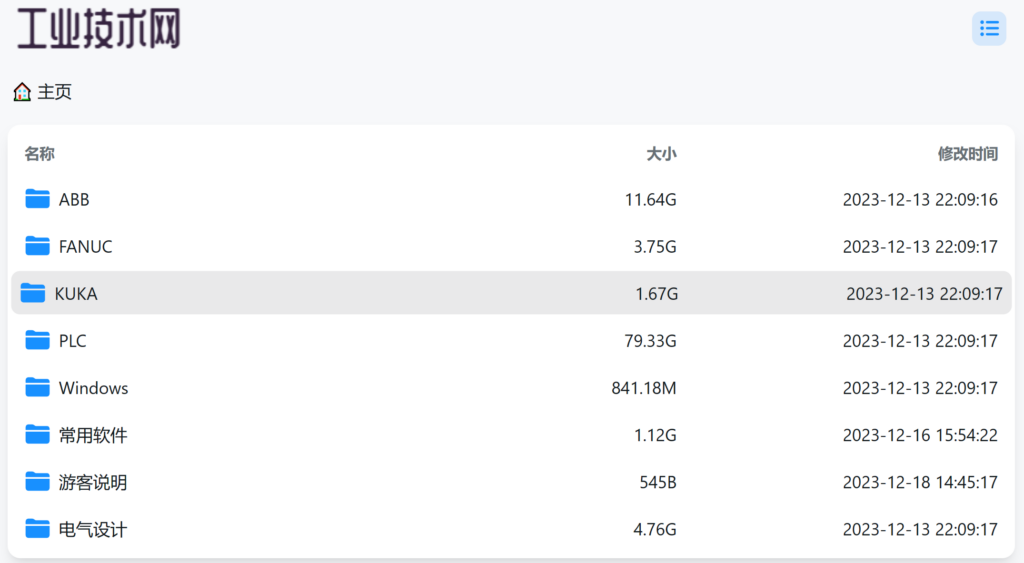This screenshot has height=563, width=1024.
Task: Select the highlighted KUKA row
Action: (x=511, y=293)
